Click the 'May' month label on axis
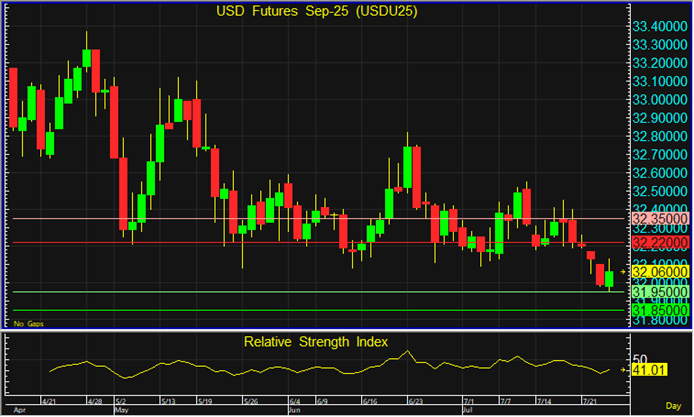The height and width of the screenshot is (417, 694). point(122,410)
